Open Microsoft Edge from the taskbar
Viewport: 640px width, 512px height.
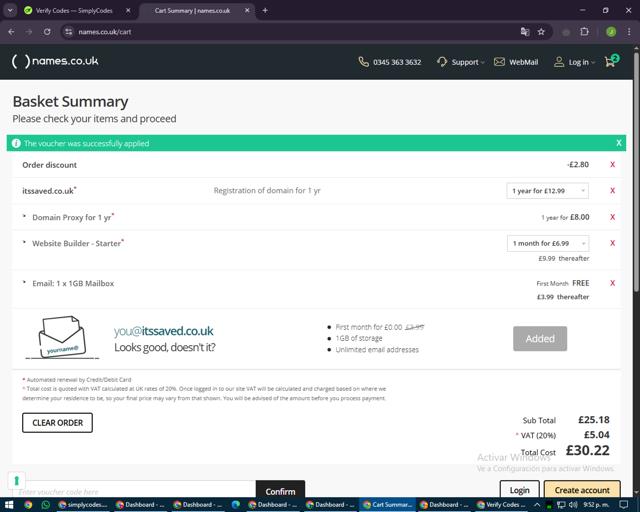[x=236, y=505]
